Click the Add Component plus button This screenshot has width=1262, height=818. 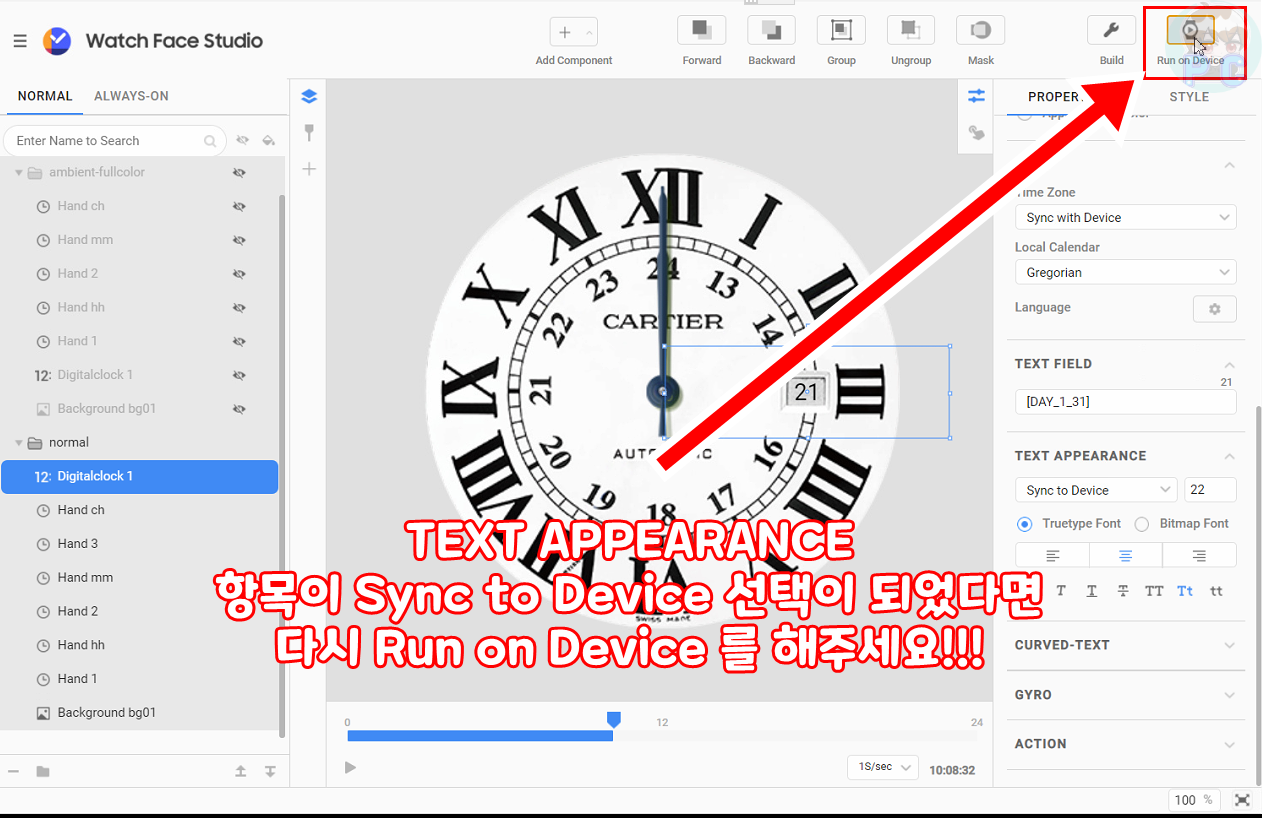click(565, 33)
